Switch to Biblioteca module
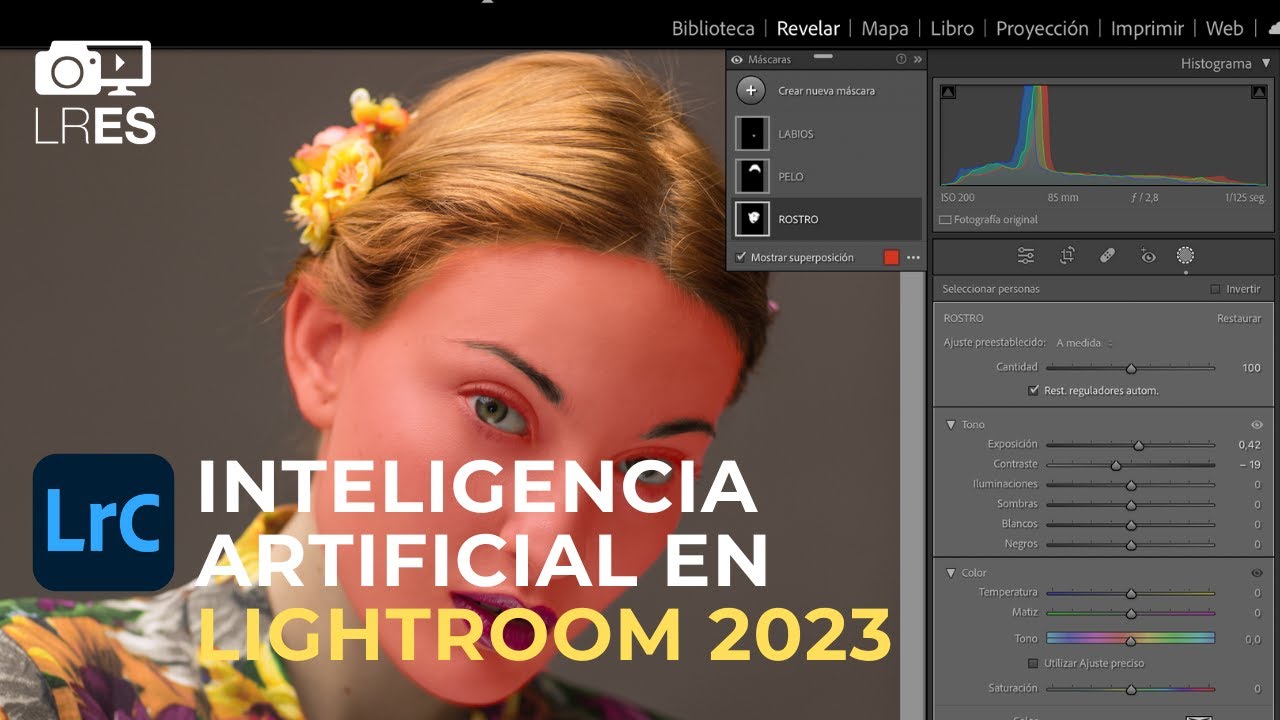This screenshot has height=720, width=1280. click(x=713, y=29)
